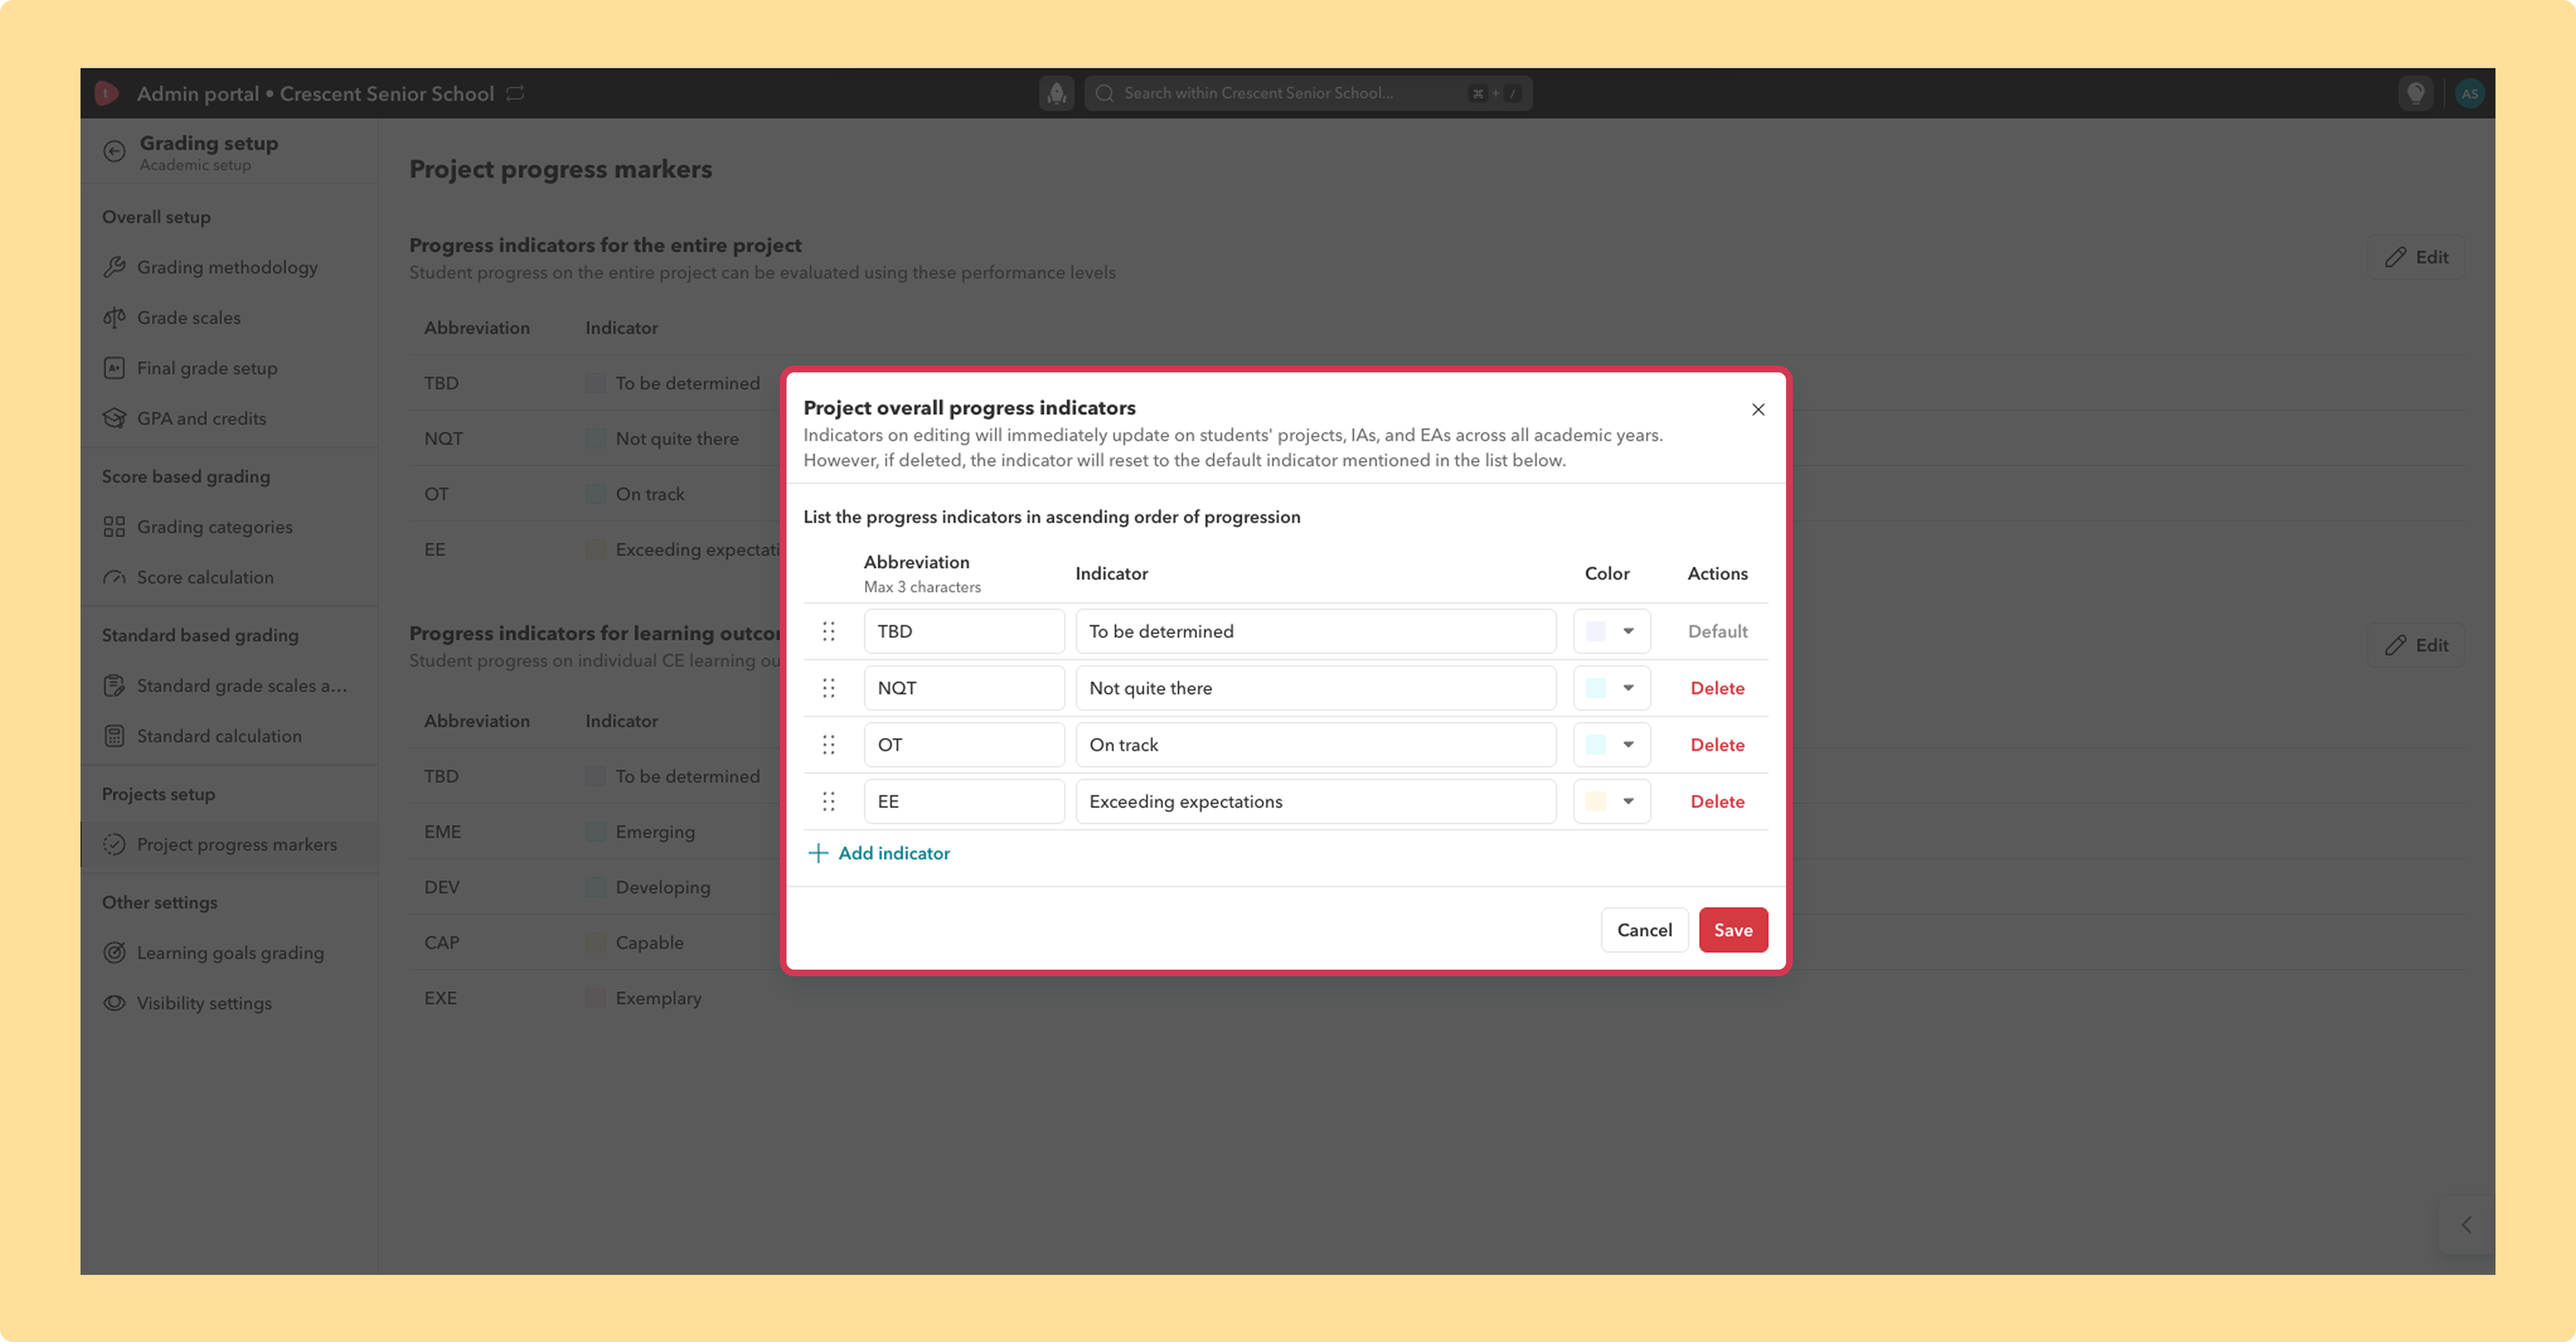Collapse the side panel using the chevron
The height and width of the screenshot is (1342, 2576).
pos(2466,1225)
